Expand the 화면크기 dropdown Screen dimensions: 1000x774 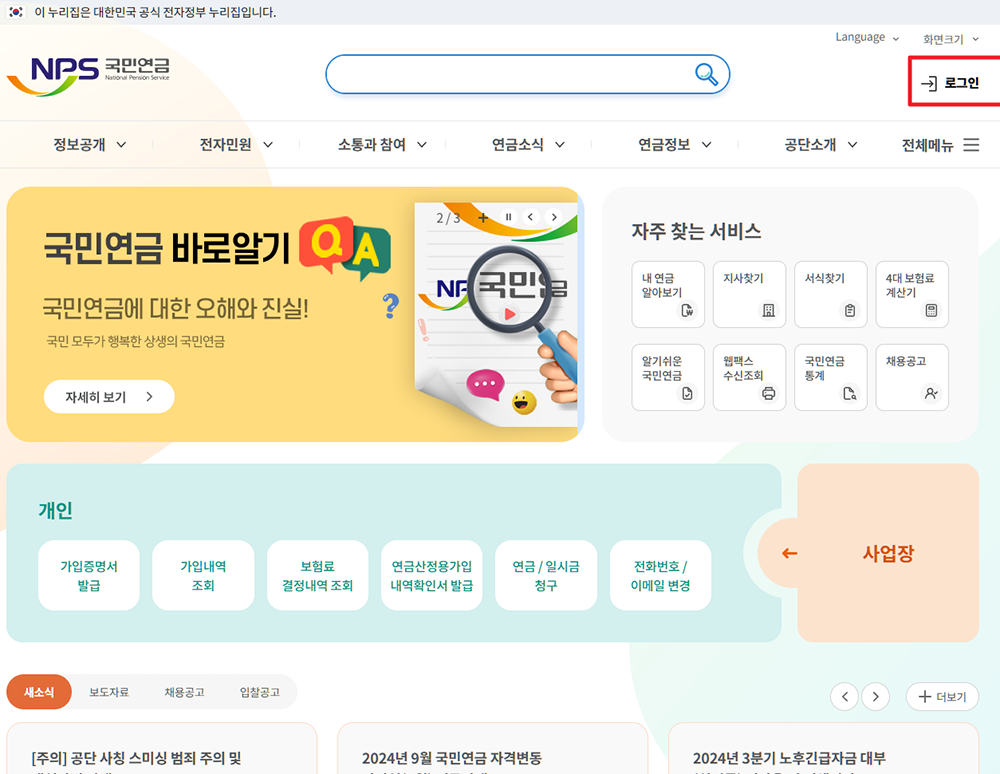946,40
